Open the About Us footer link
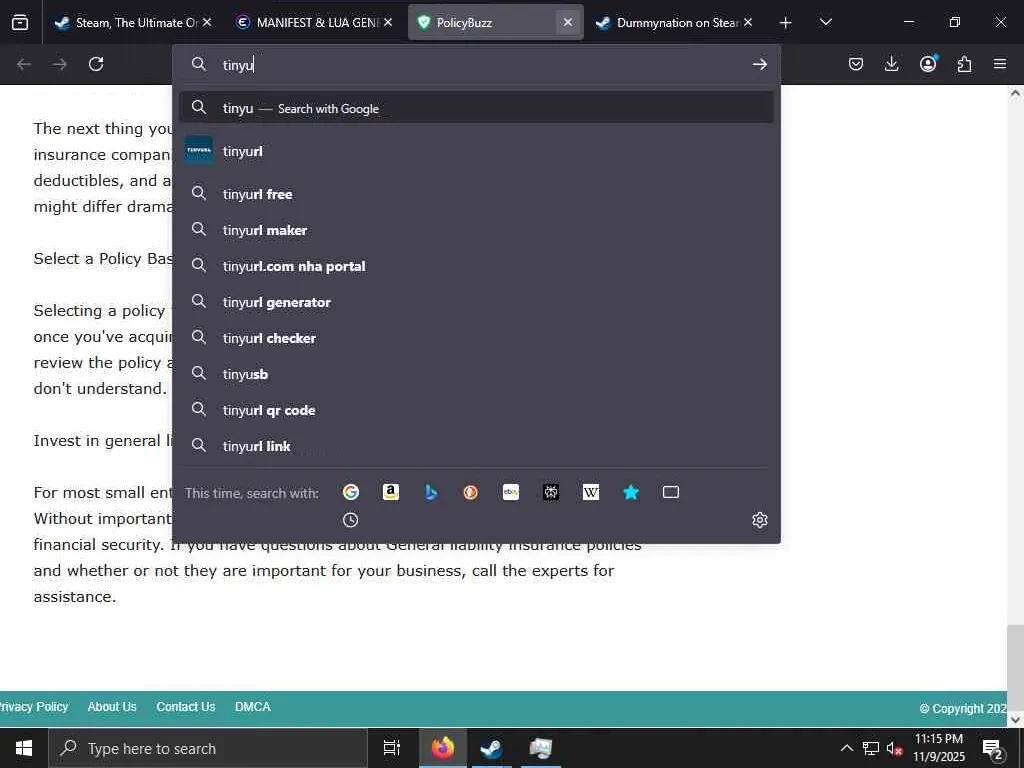 [x=112, y=707]
